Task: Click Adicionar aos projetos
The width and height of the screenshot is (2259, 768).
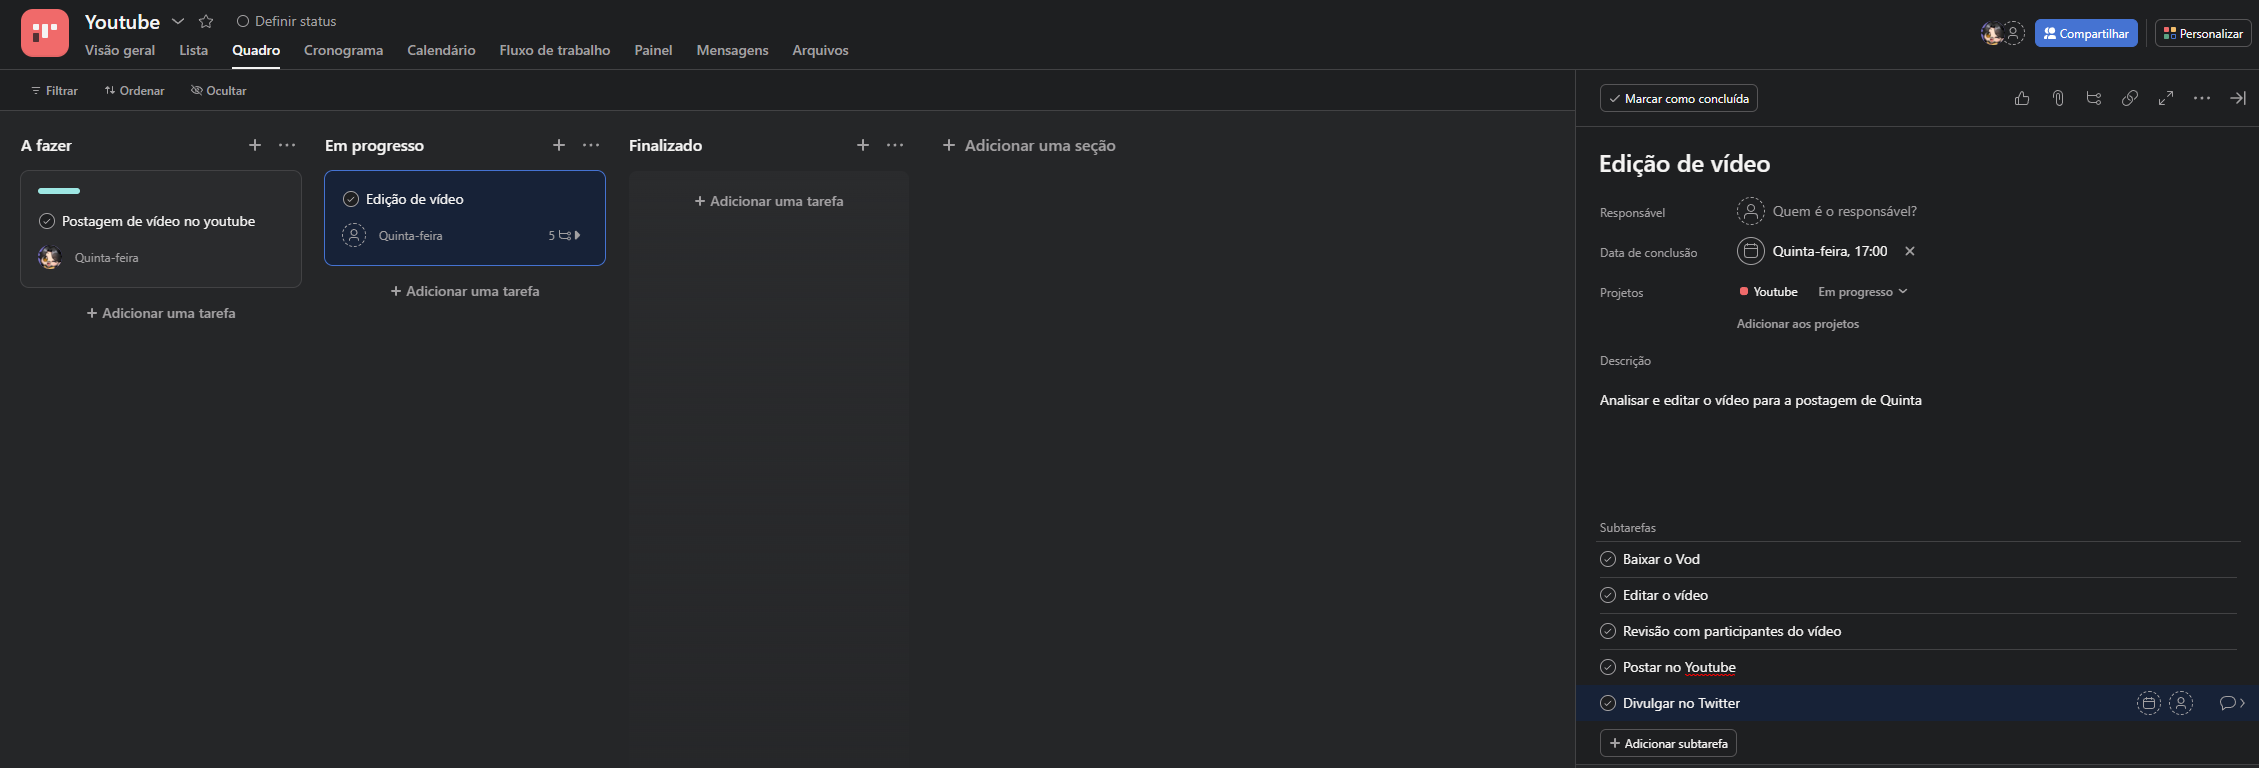Action: coord(1798,324)
